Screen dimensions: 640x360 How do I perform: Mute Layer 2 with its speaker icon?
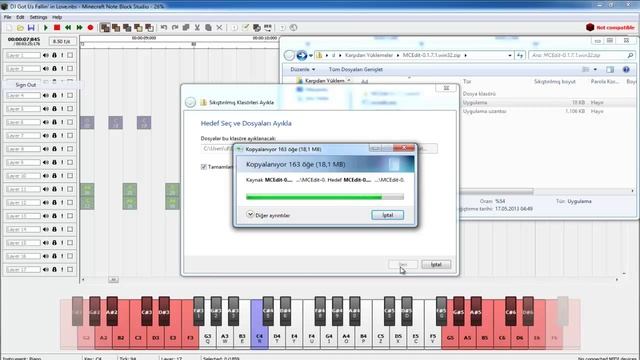coord(46,69)
